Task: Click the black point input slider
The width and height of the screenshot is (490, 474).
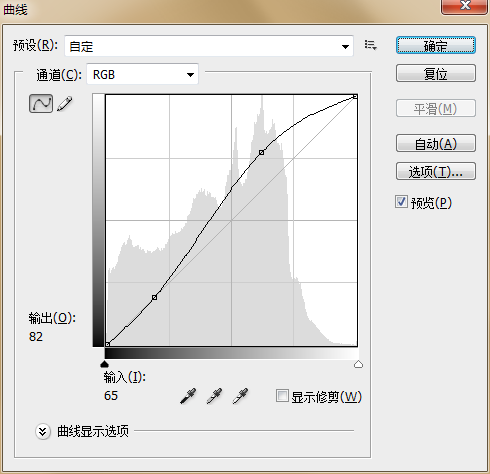Action: [x=105, y=363]
